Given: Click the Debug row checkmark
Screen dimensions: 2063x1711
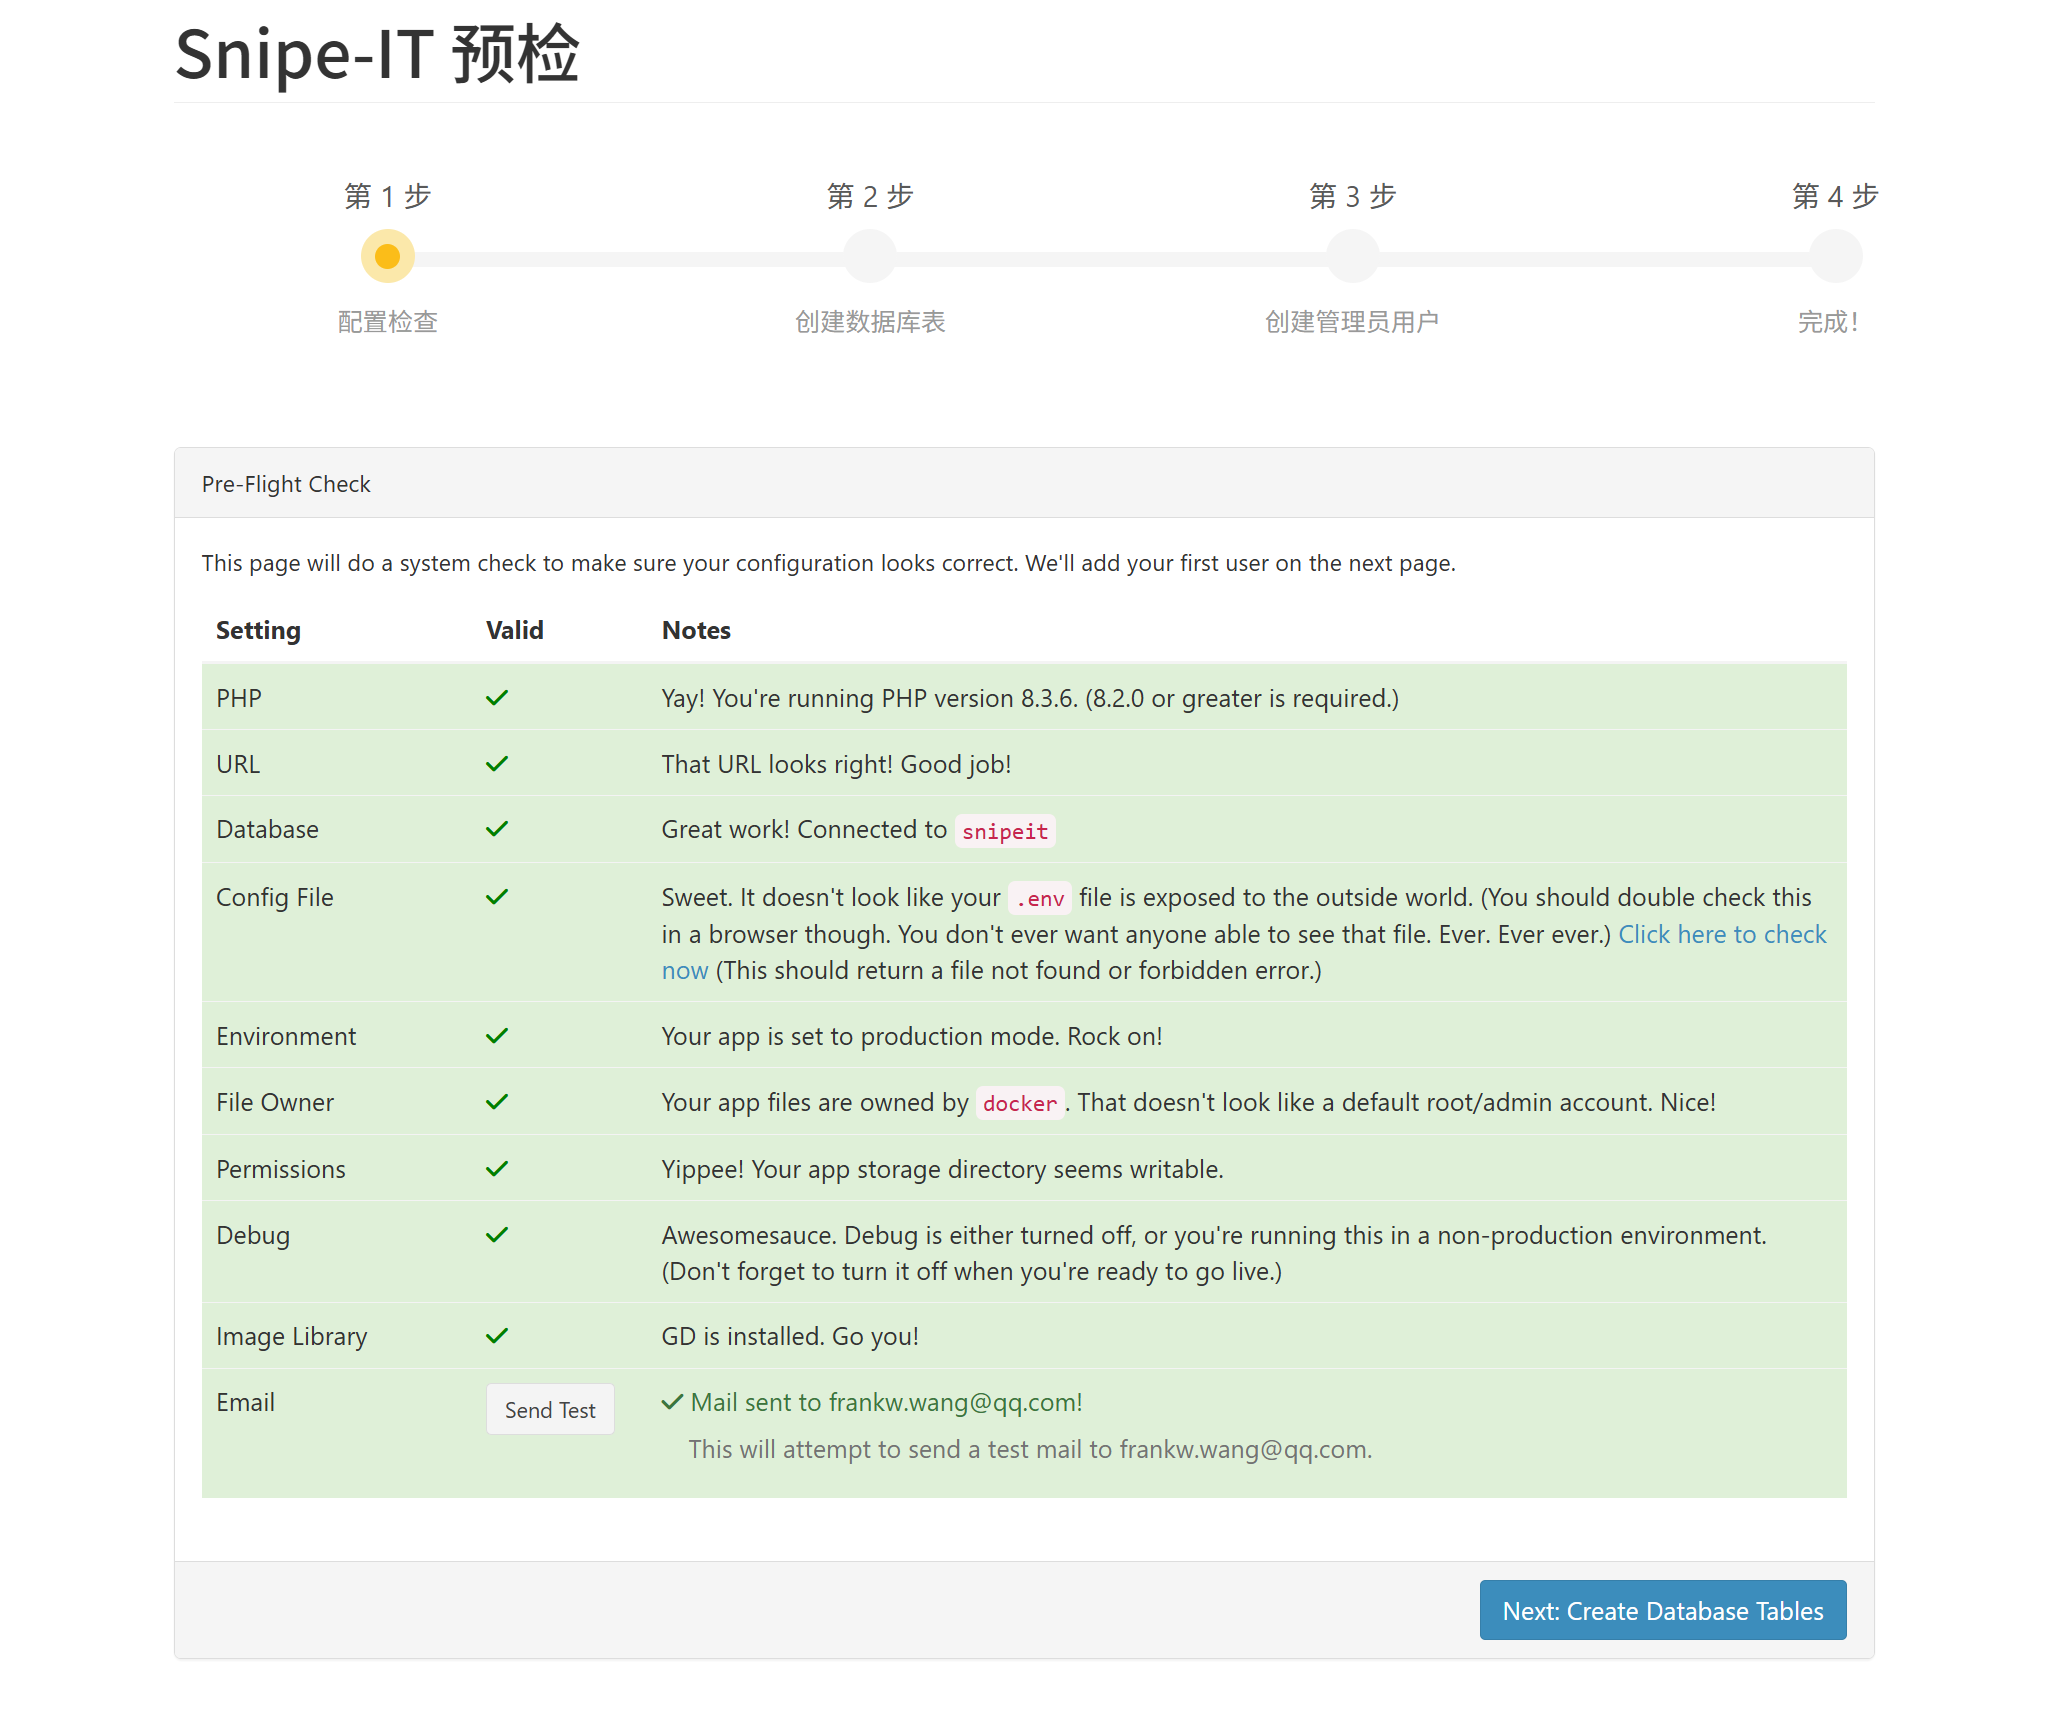Looking at the screenshot, I should click(x=496, y=1234).
